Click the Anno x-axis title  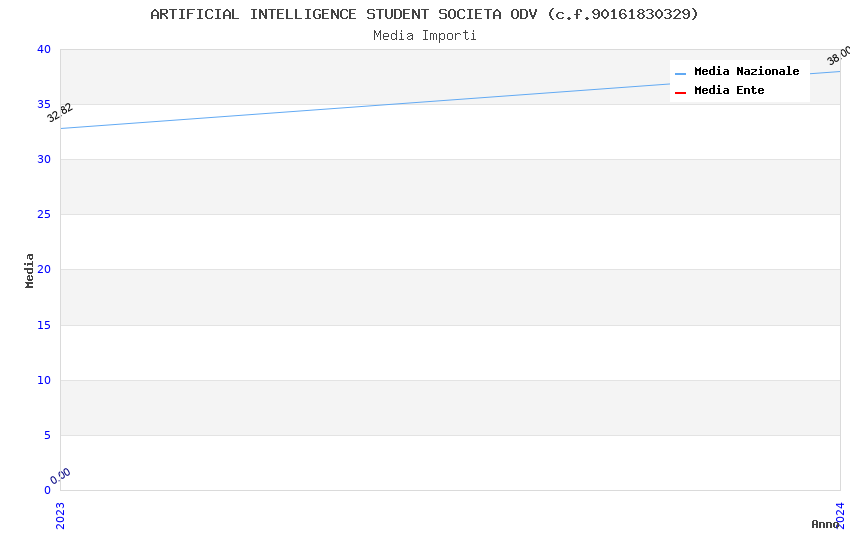pos(824,524)
